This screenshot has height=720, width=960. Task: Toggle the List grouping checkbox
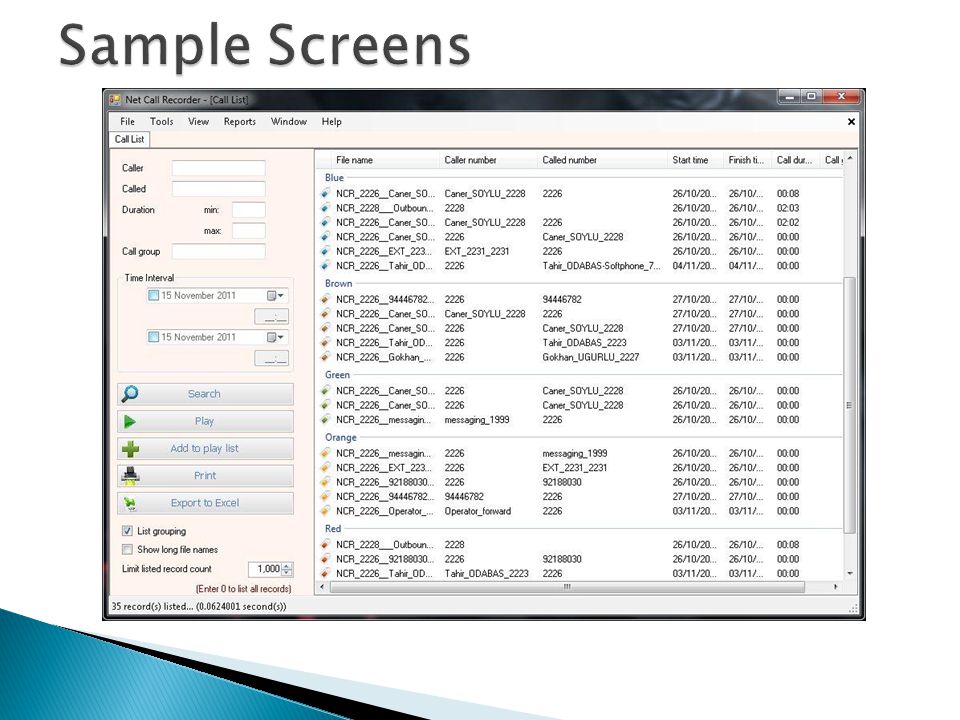127,531
